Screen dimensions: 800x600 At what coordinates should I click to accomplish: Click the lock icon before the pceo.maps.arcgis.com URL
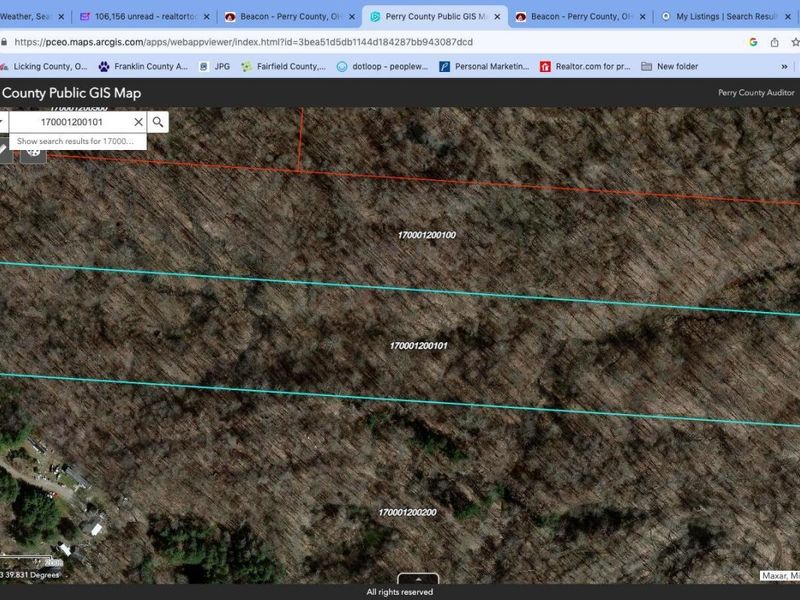[x=10, y=43]
